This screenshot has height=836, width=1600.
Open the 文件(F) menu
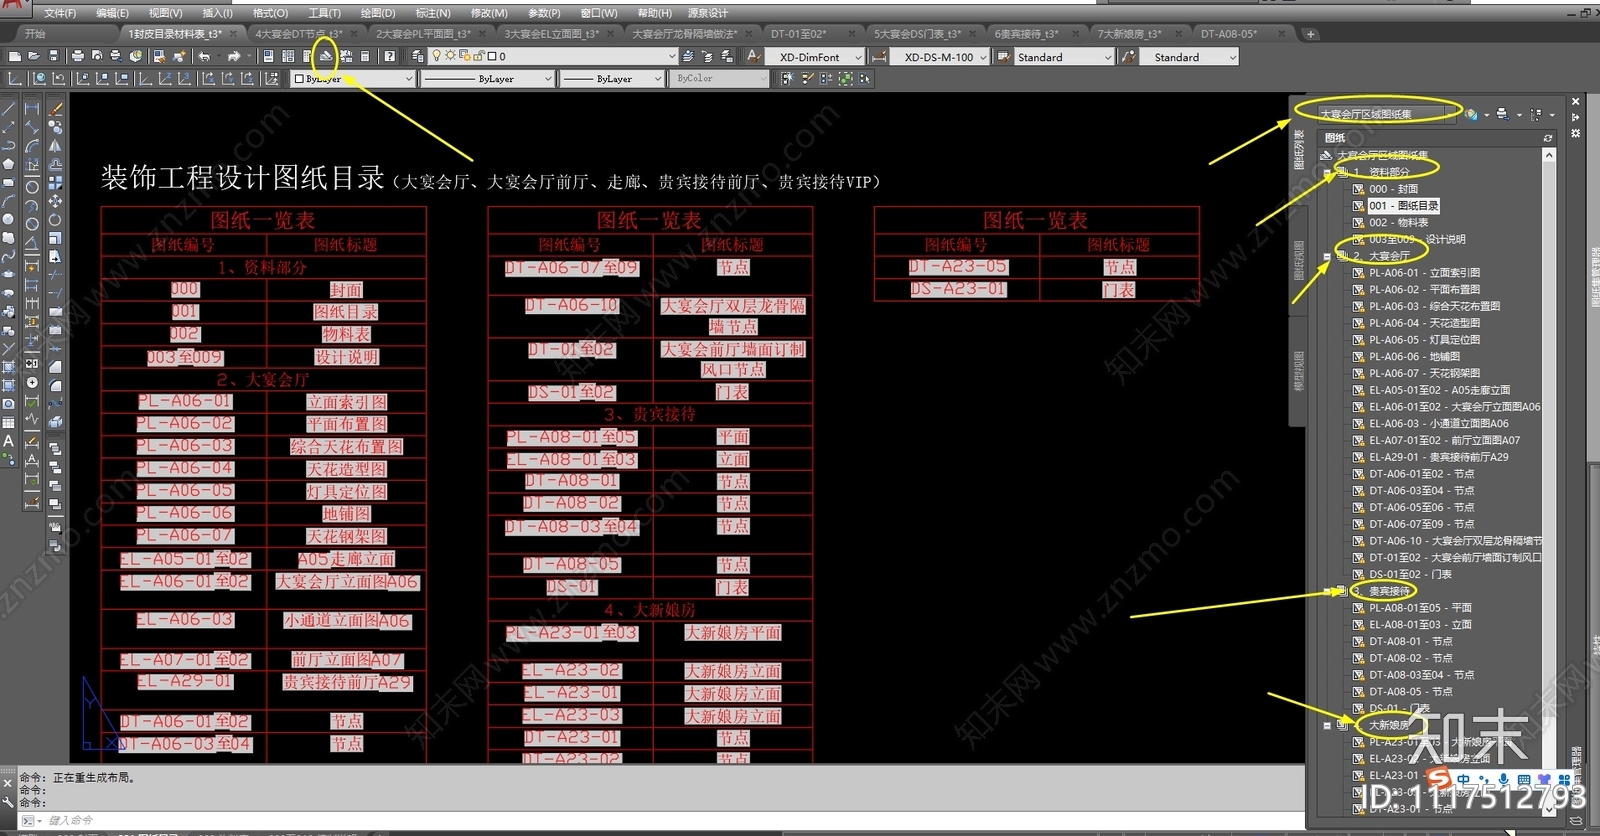60,13
